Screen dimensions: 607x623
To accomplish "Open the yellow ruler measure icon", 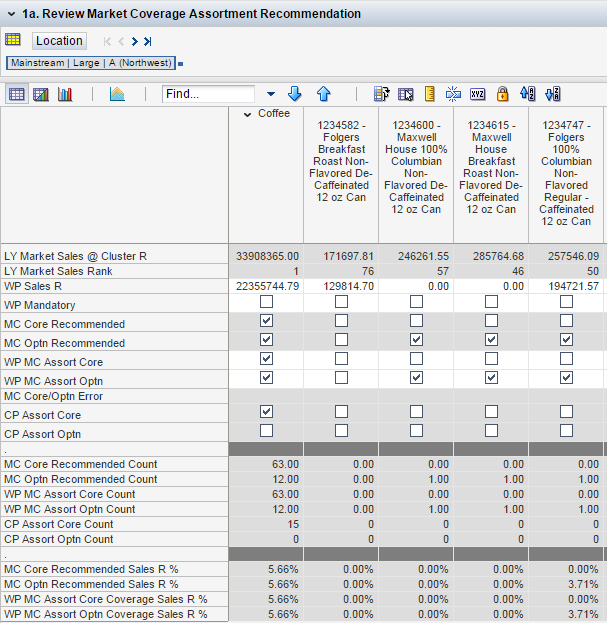I will (x=429, y=94).
